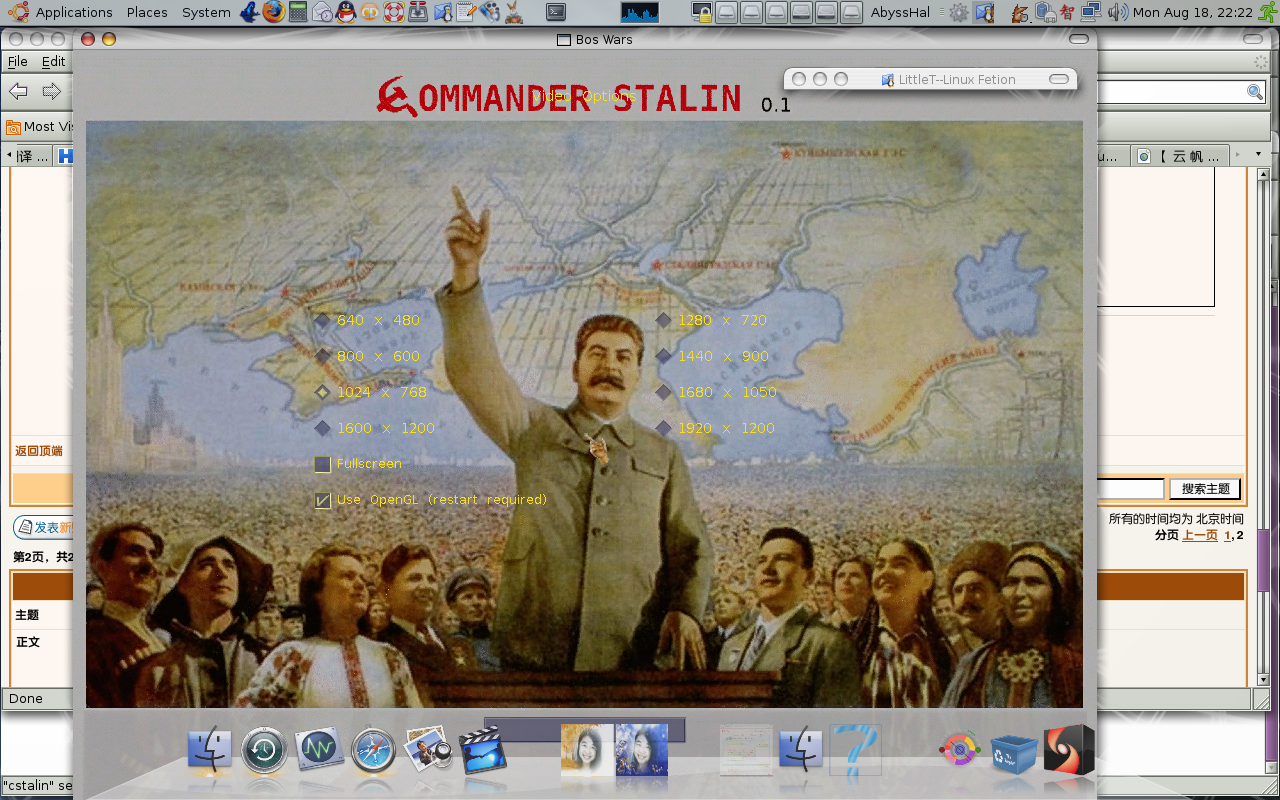The image size is (1280, 800).
Task: Open the Edit menu in Firefox
Action: (x=53, y=61)
